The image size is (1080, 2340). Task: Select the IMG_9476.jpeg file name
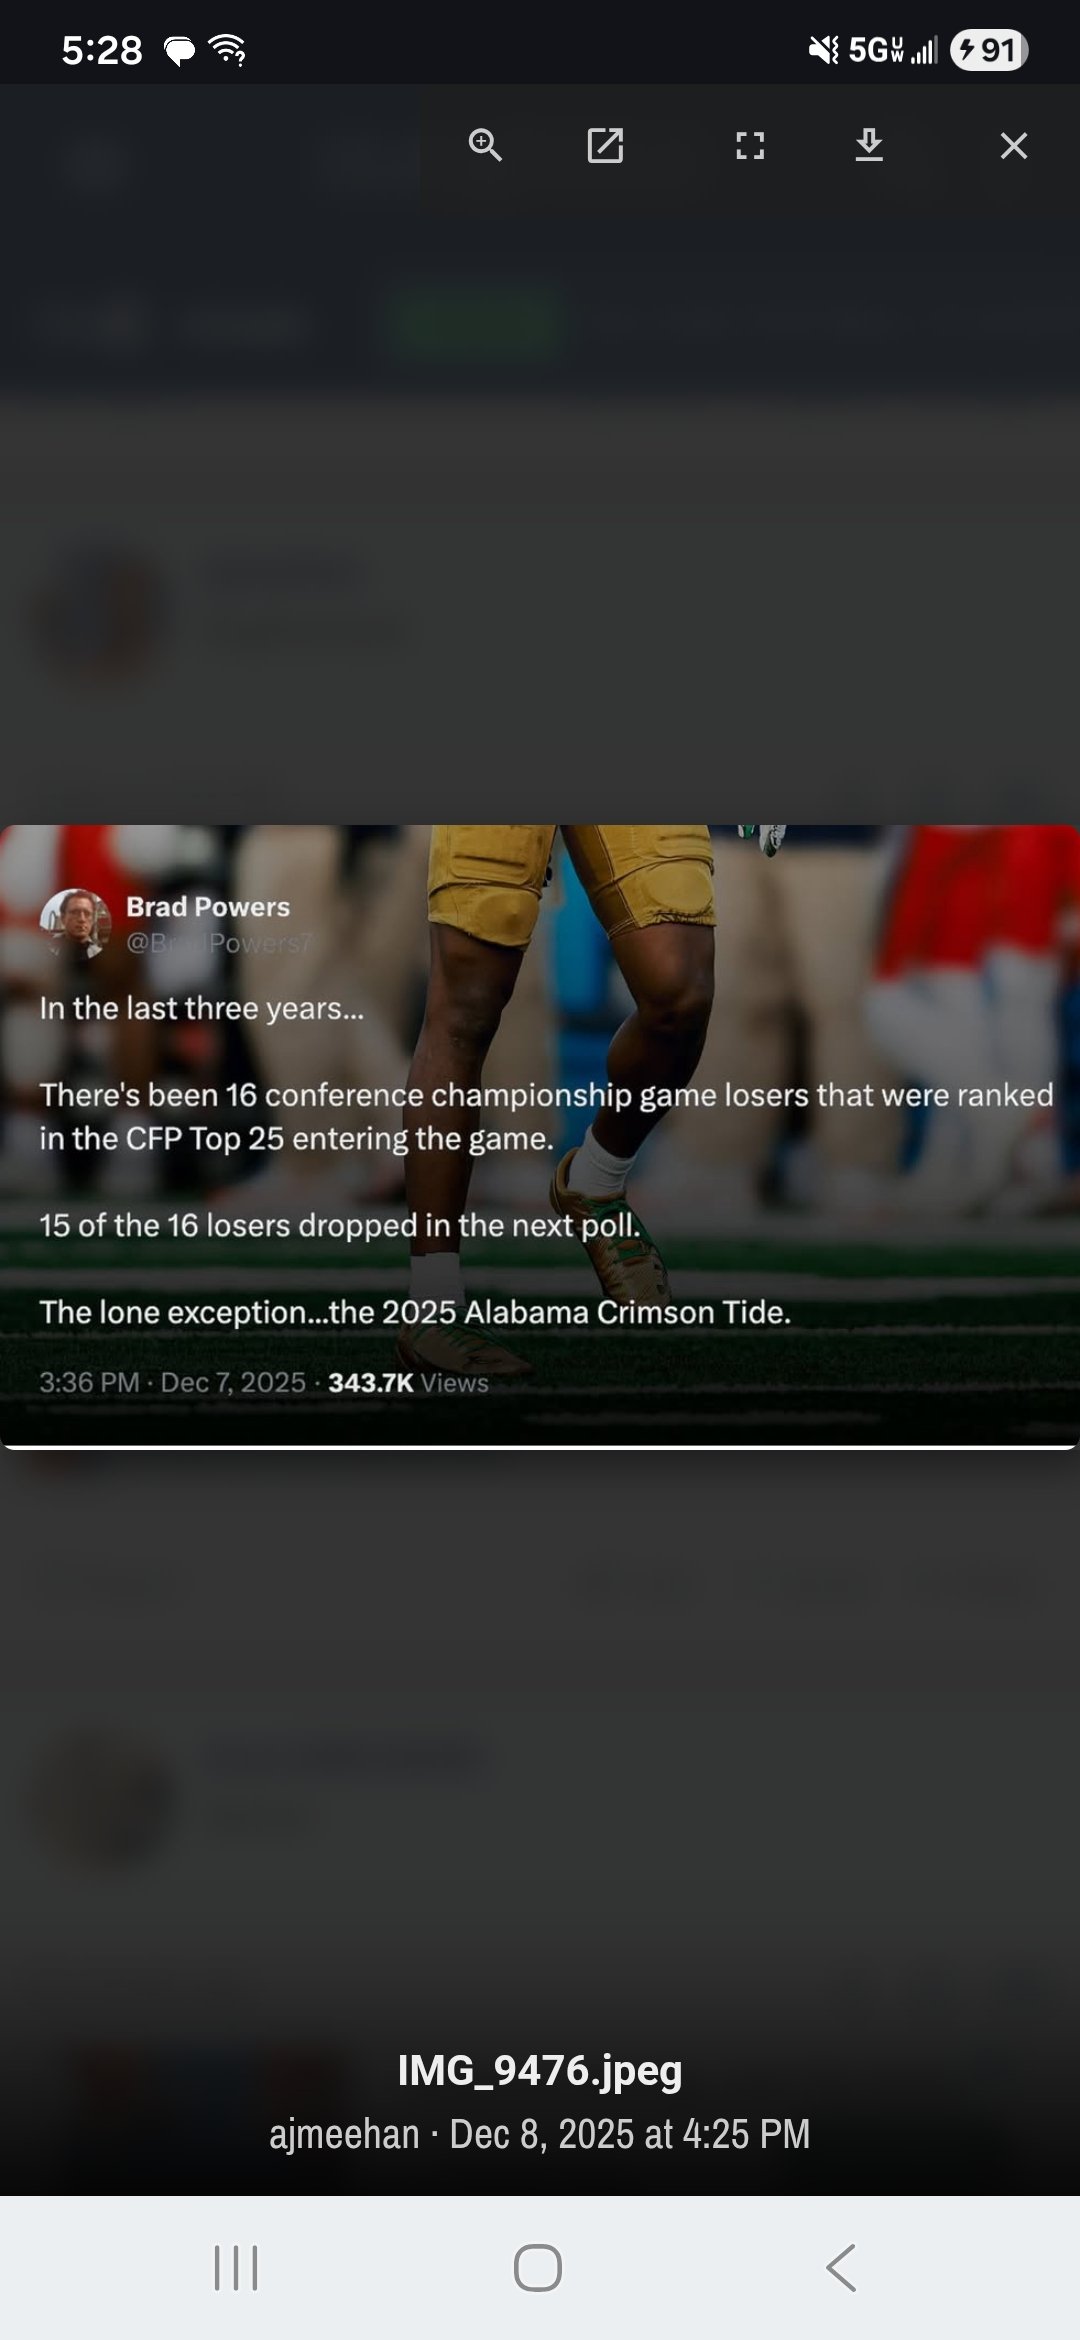point(540,2071)
